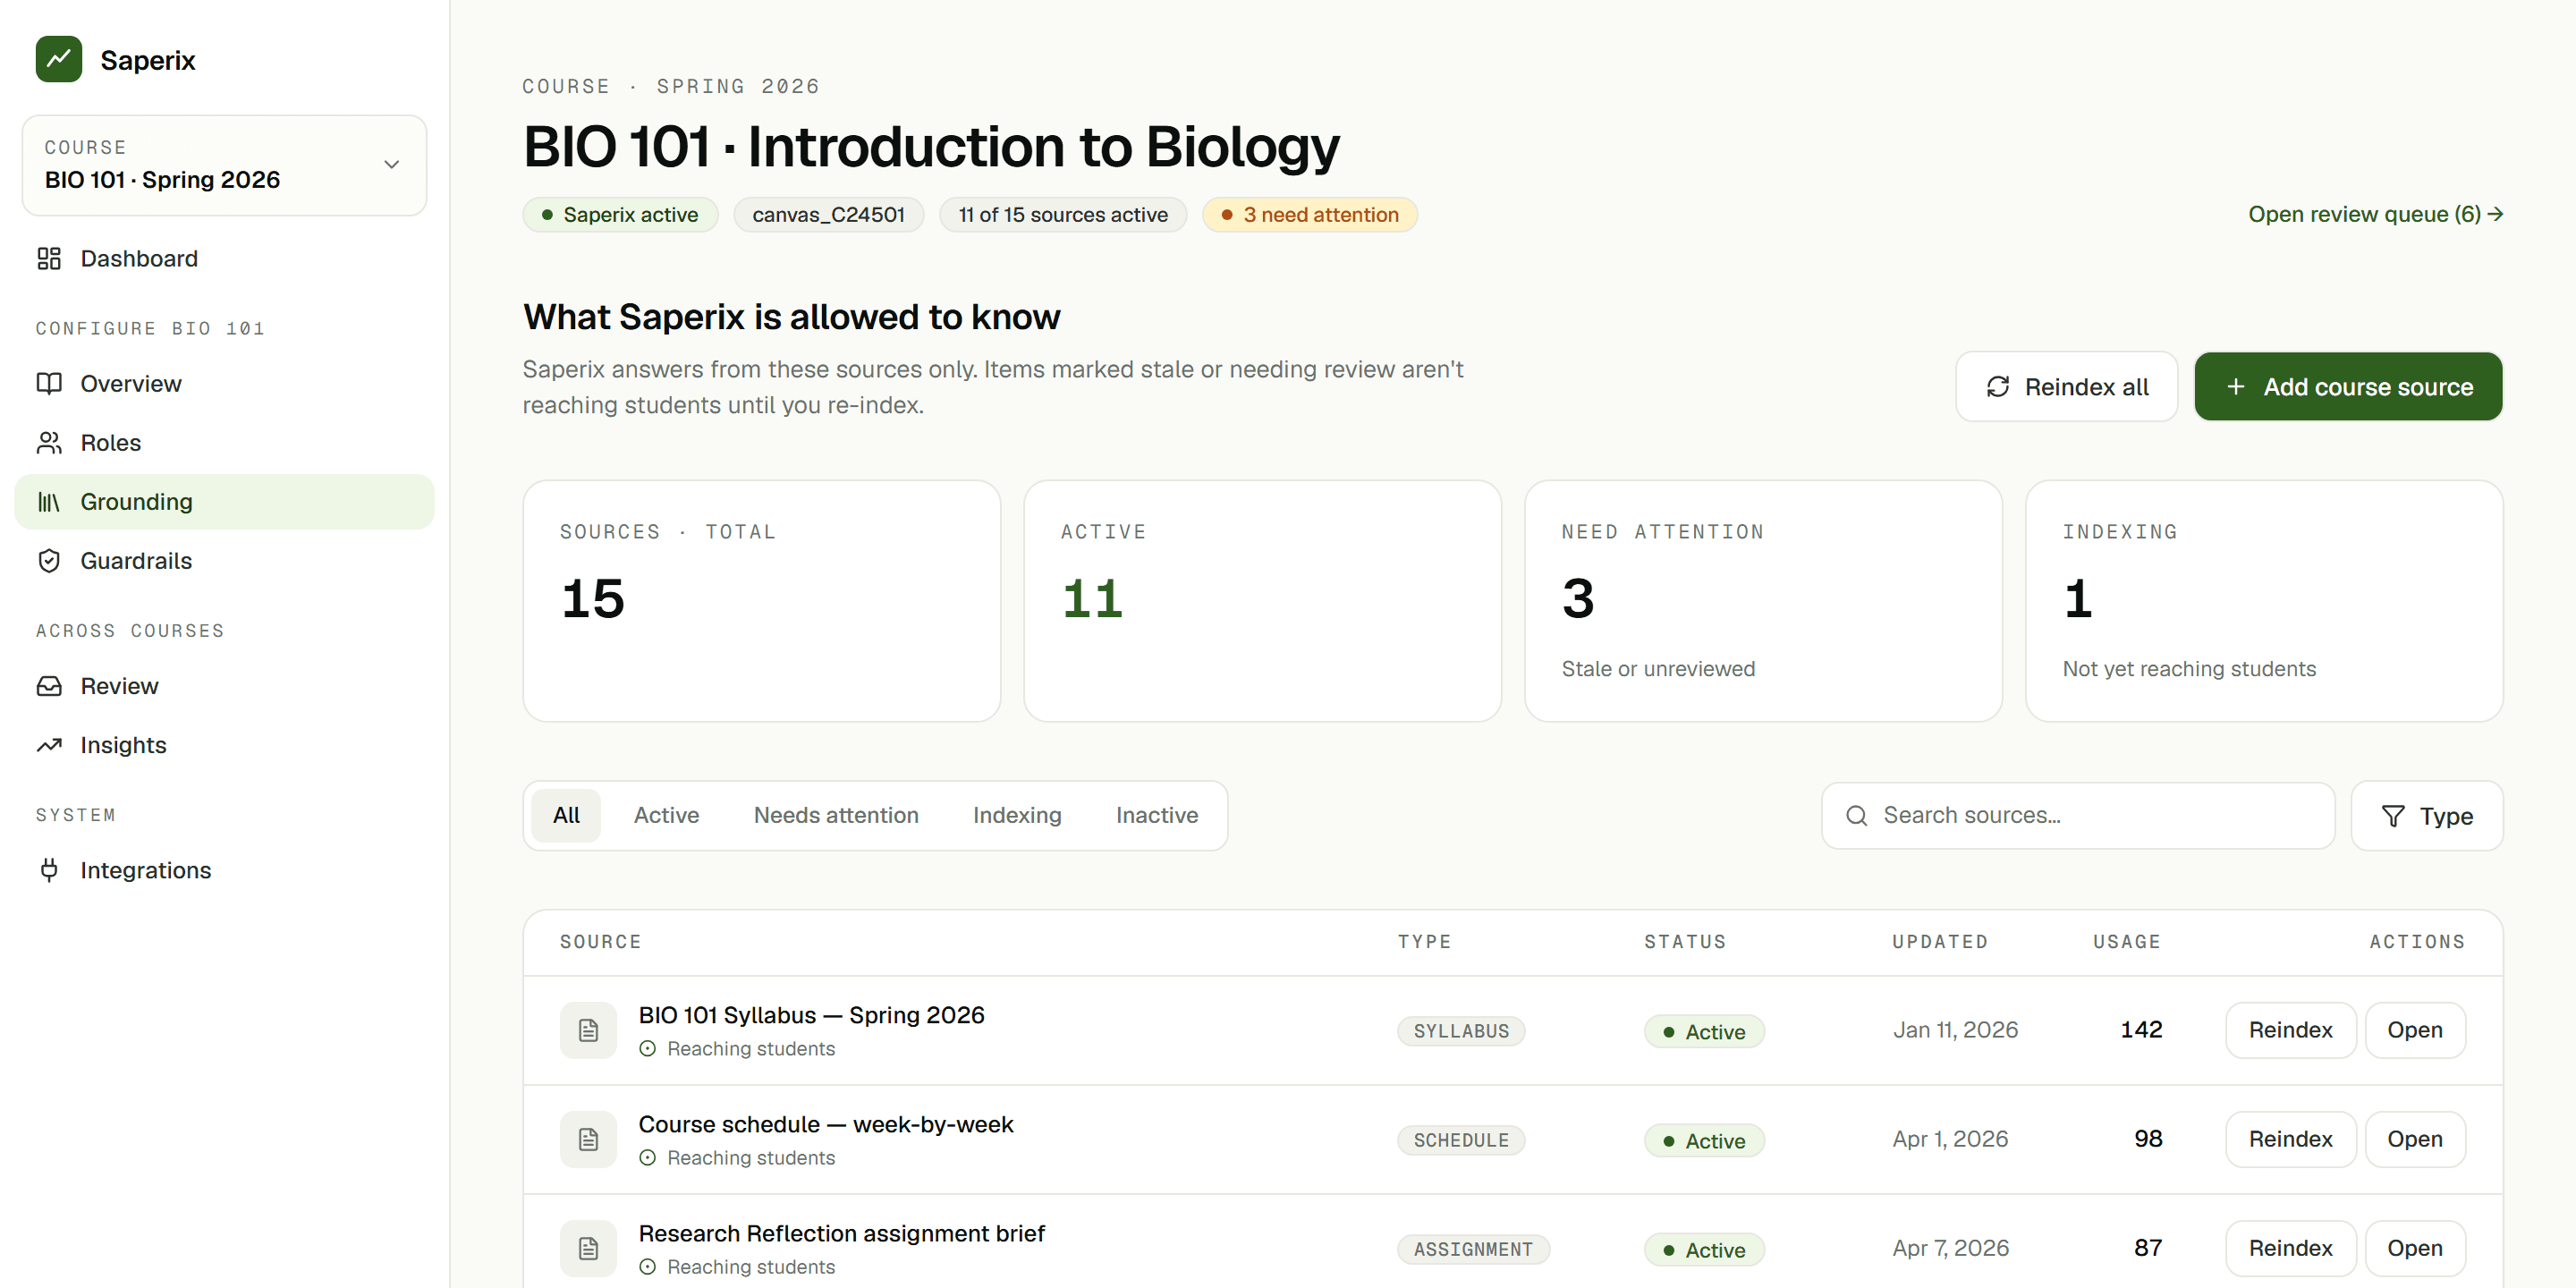Screen dimensions: 2576x1288
Task: Click the BIO 101 Syllabus document icon
Action: [x=588, y=1030]
